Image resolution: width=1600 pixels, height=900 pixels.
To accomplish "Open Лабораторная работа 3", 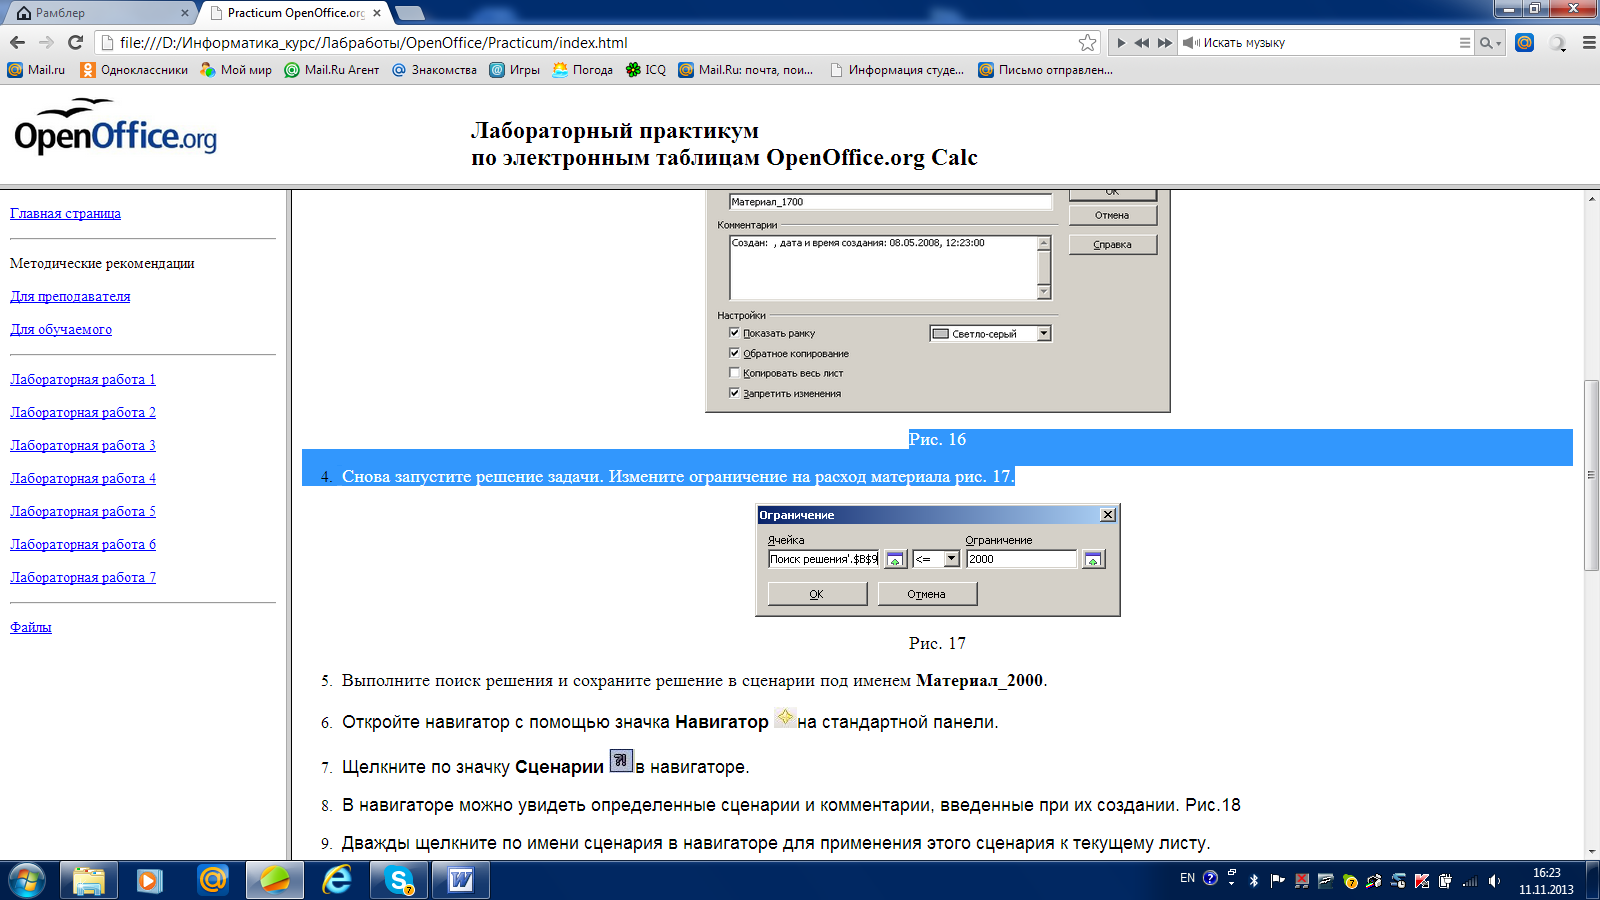I will coord(83,445).
